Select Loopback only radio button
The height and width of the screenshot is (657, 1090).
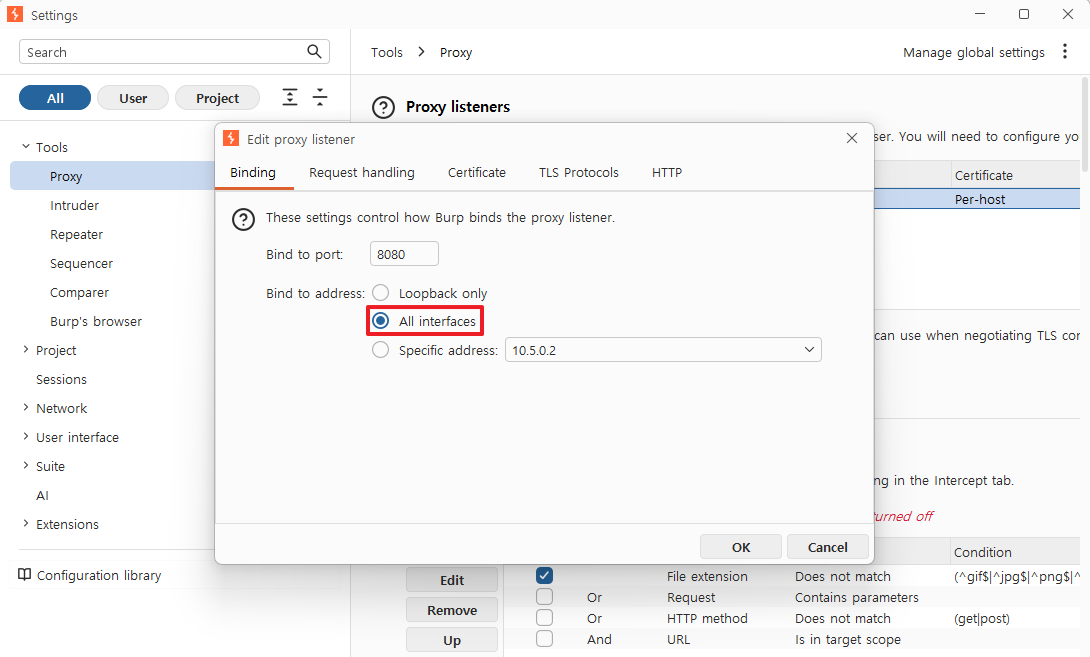pos(380,293)
